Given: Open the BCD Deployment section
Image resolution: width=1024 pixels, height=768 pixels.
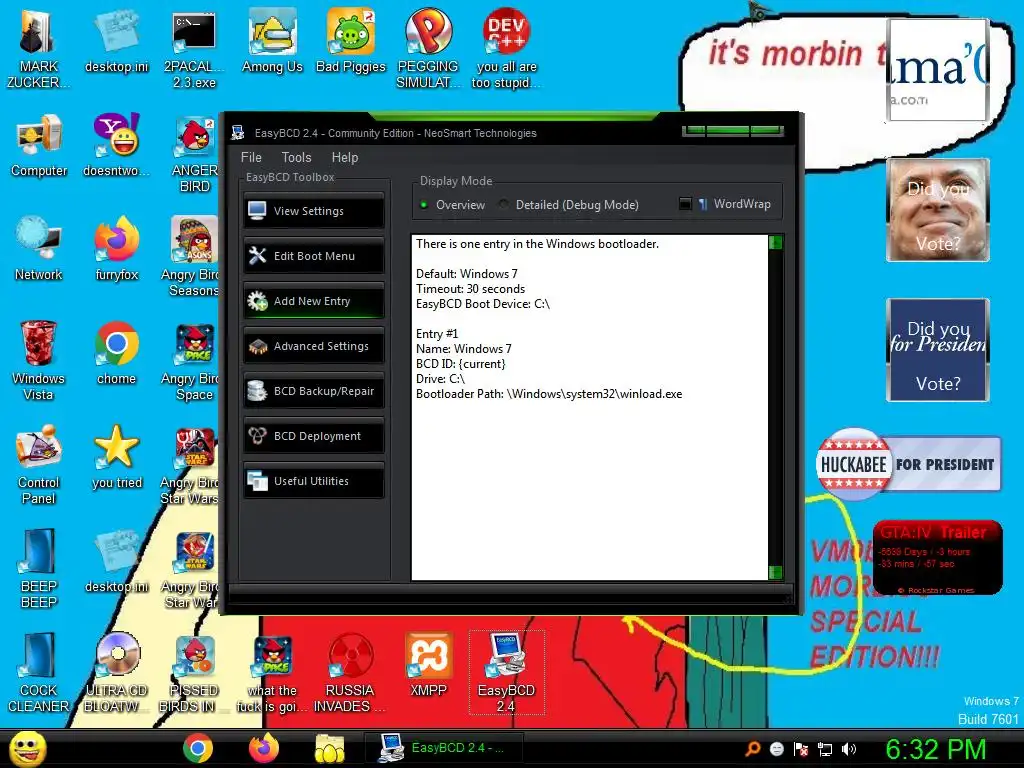Looking at the screenshot, I should click(313, 436).
